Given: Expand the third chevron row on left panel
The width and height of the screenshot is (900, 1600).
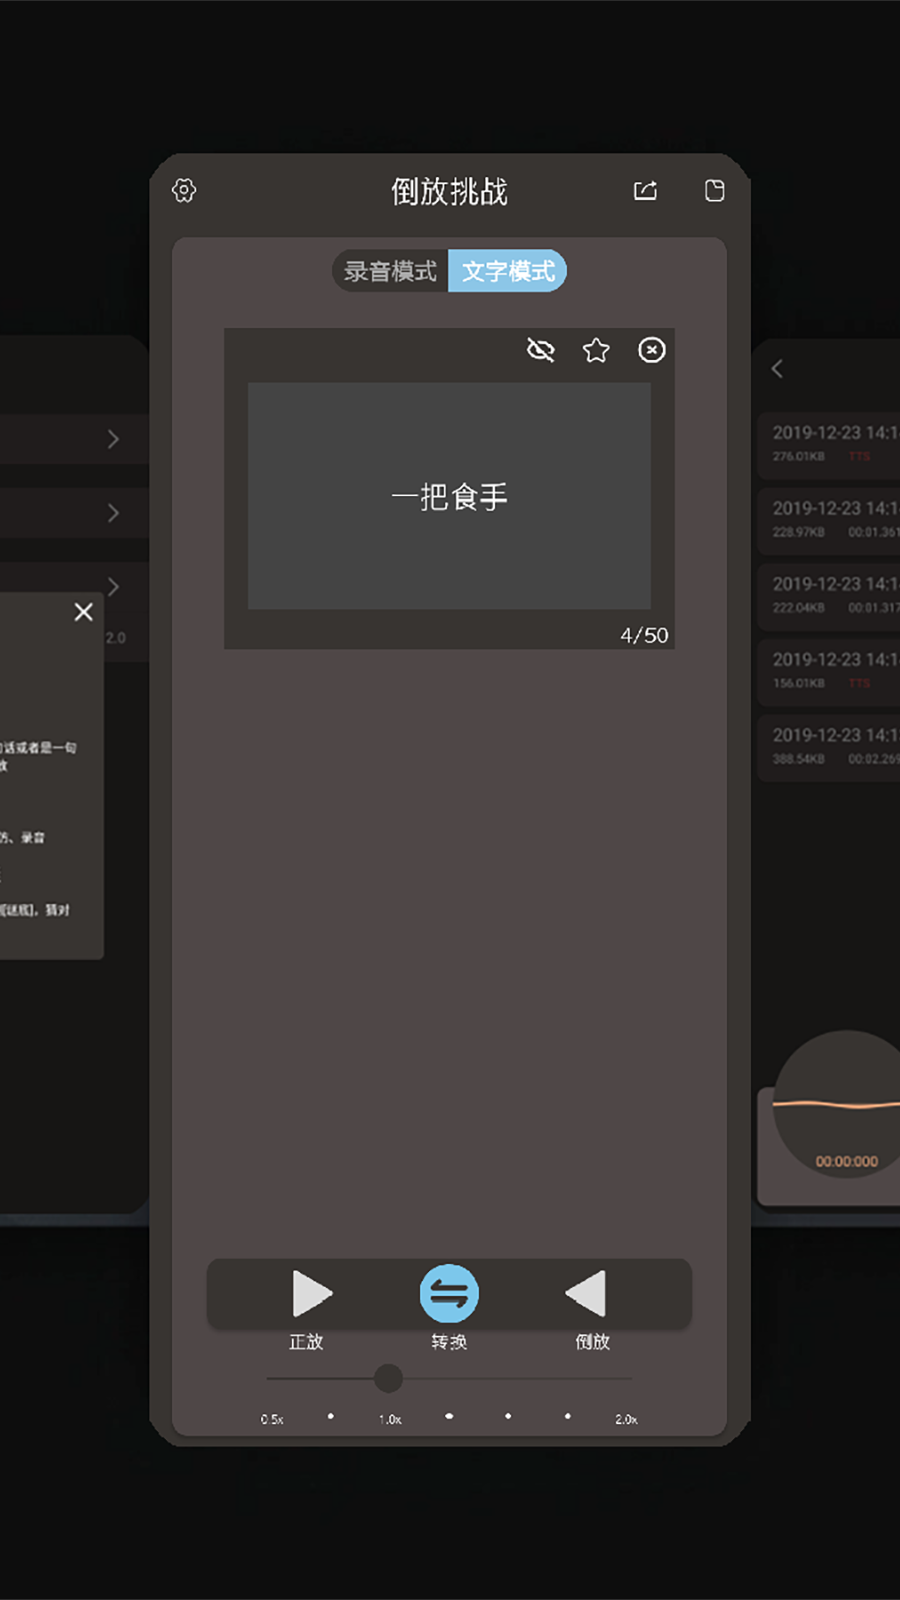Looking at the screenshot, I should coord(113,586).
